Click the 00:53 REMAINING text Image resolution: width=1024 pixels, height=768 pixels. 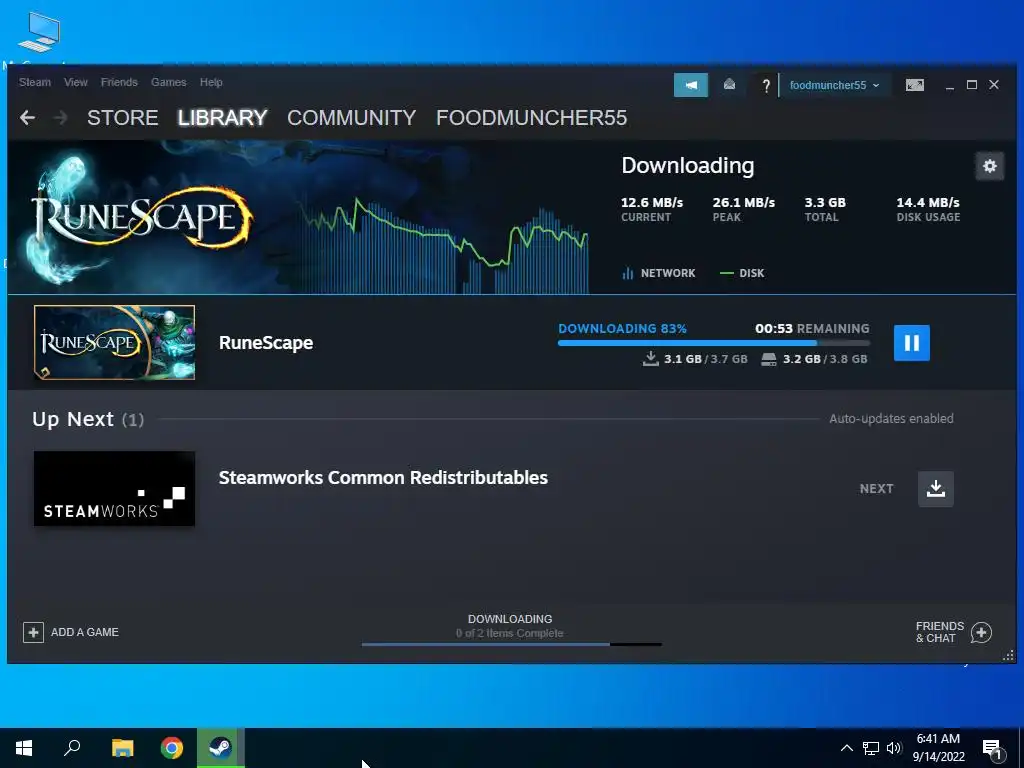point(812,328)
